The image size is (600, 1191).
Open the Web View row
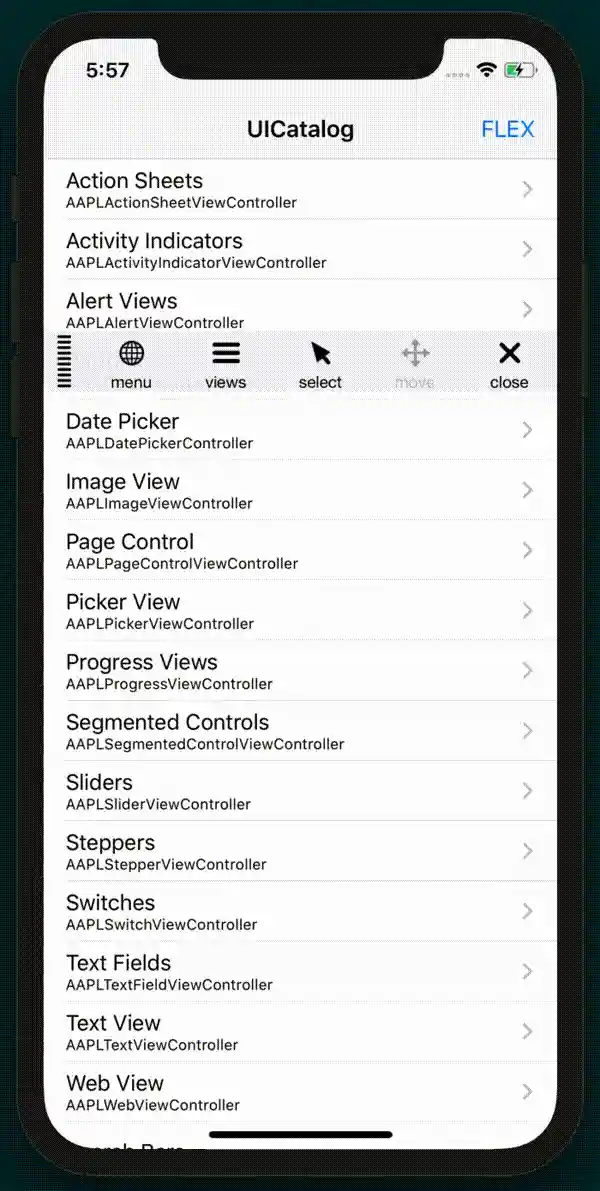[302, 1092]
